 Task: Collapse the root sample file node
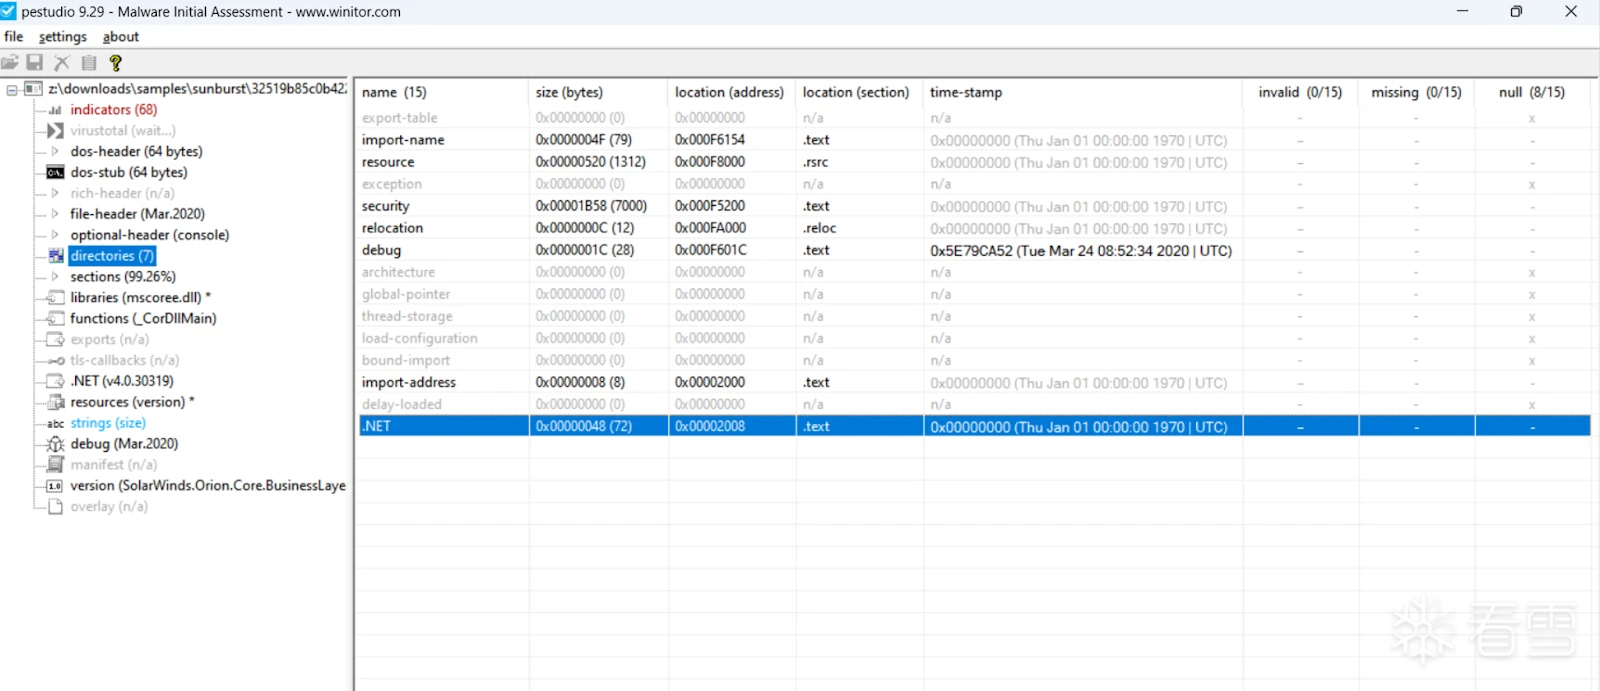[x=12, y=89]
